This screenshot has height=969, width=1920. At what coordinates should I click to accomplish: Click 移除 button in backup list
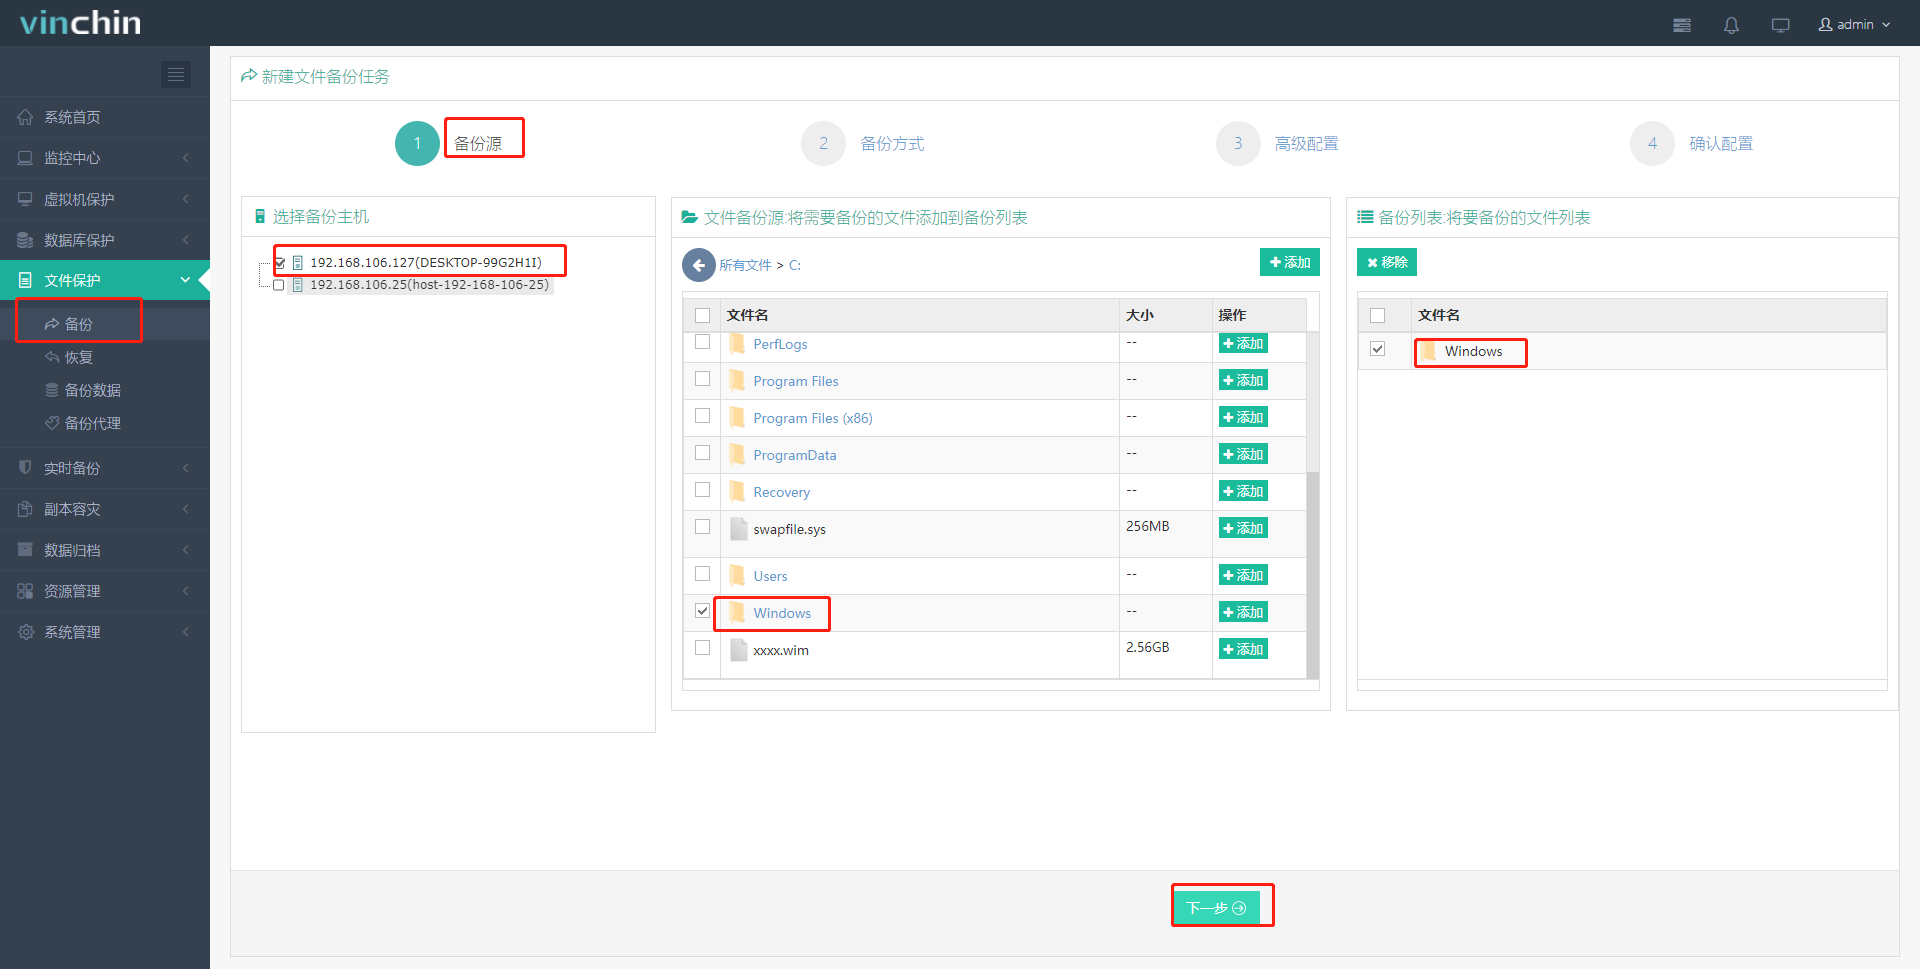(1387, 262)
